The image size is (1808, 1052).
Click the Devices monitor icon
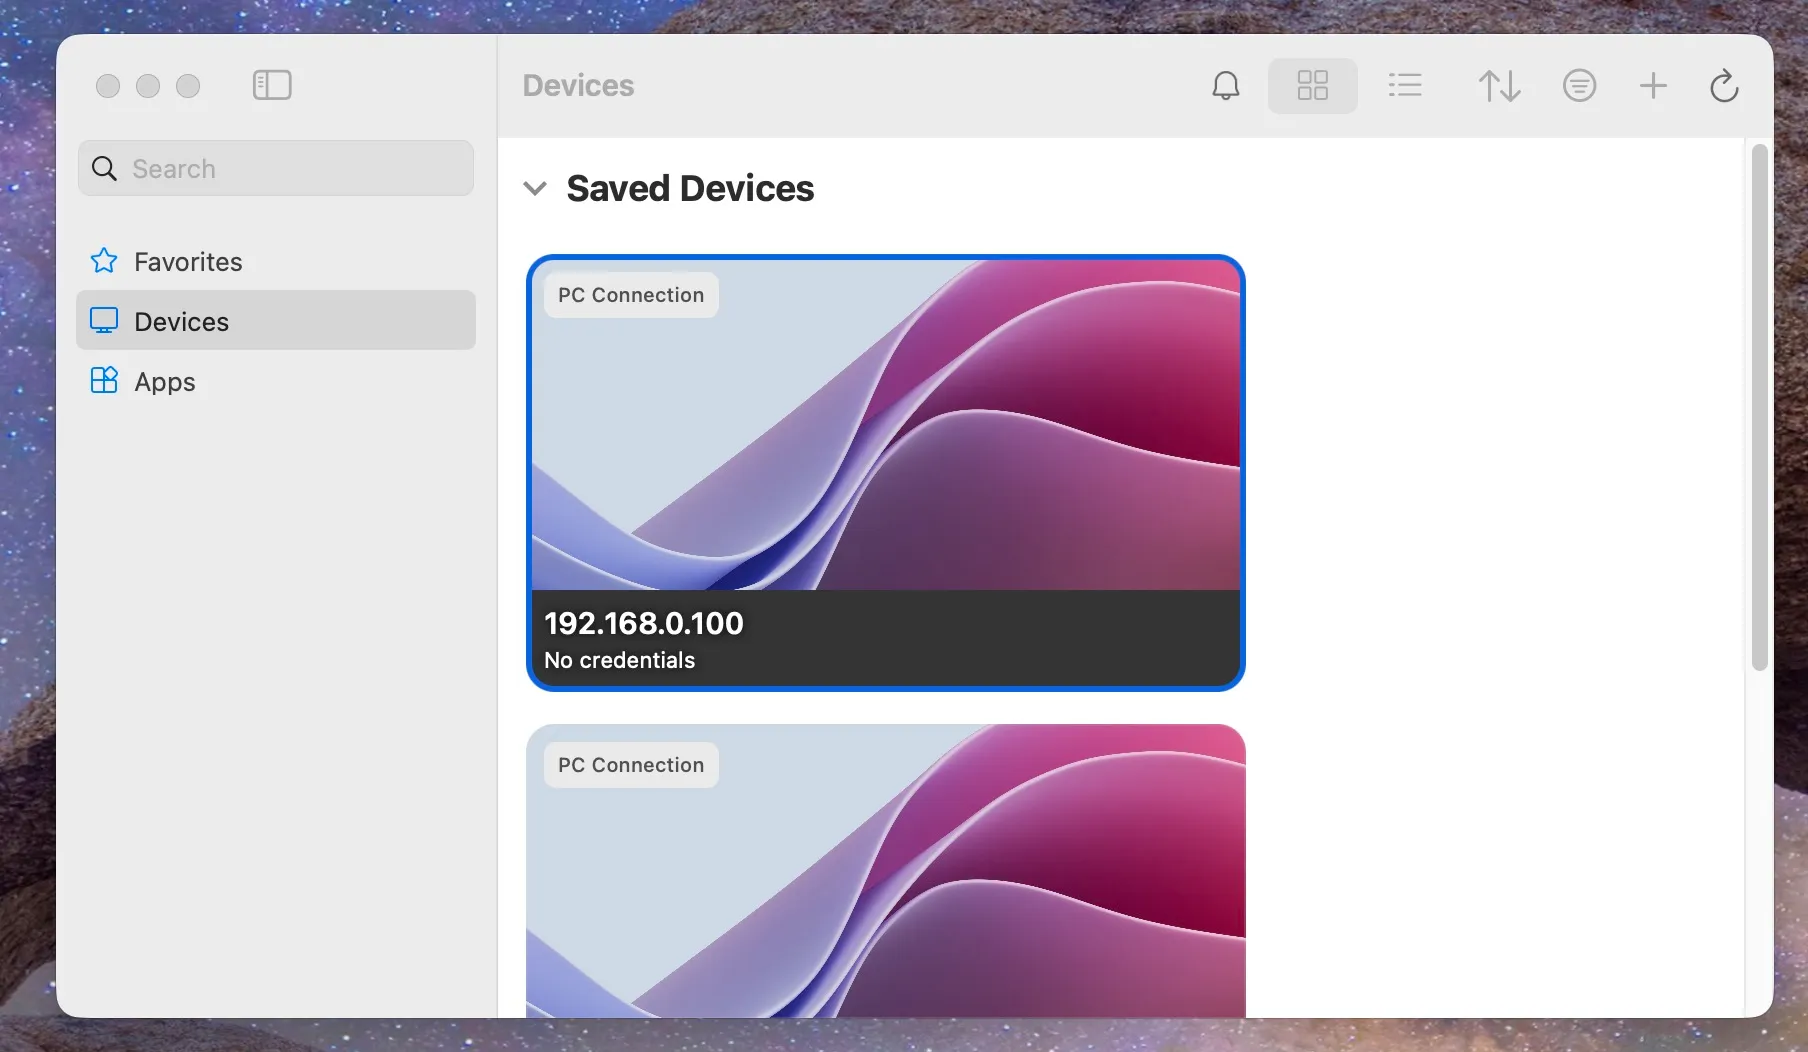point(104,320)
